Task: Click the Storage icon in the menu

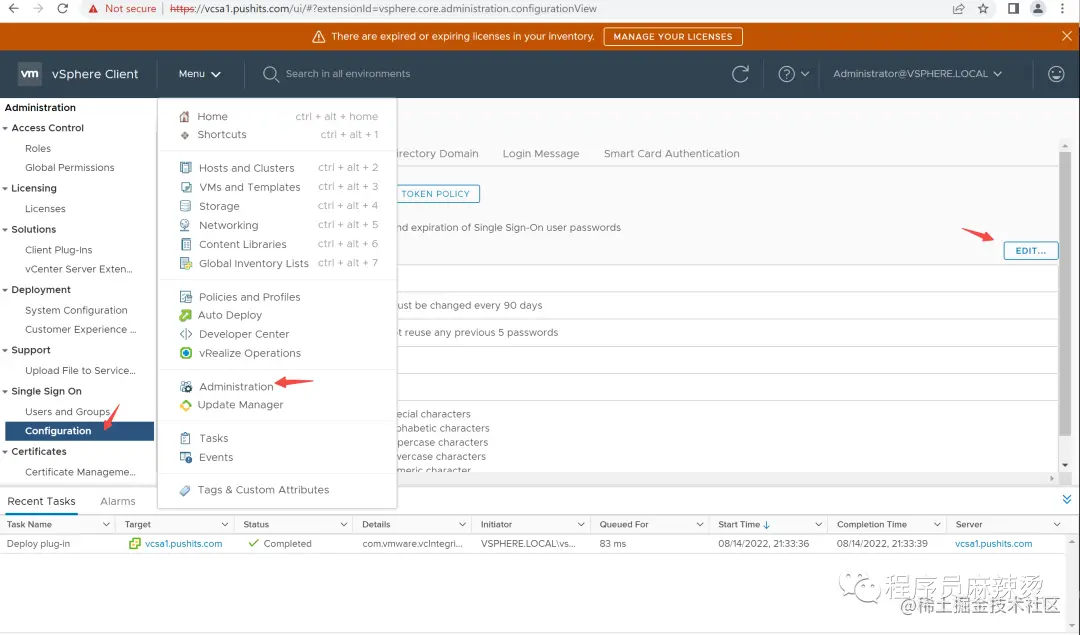Action: click(185, 206)
